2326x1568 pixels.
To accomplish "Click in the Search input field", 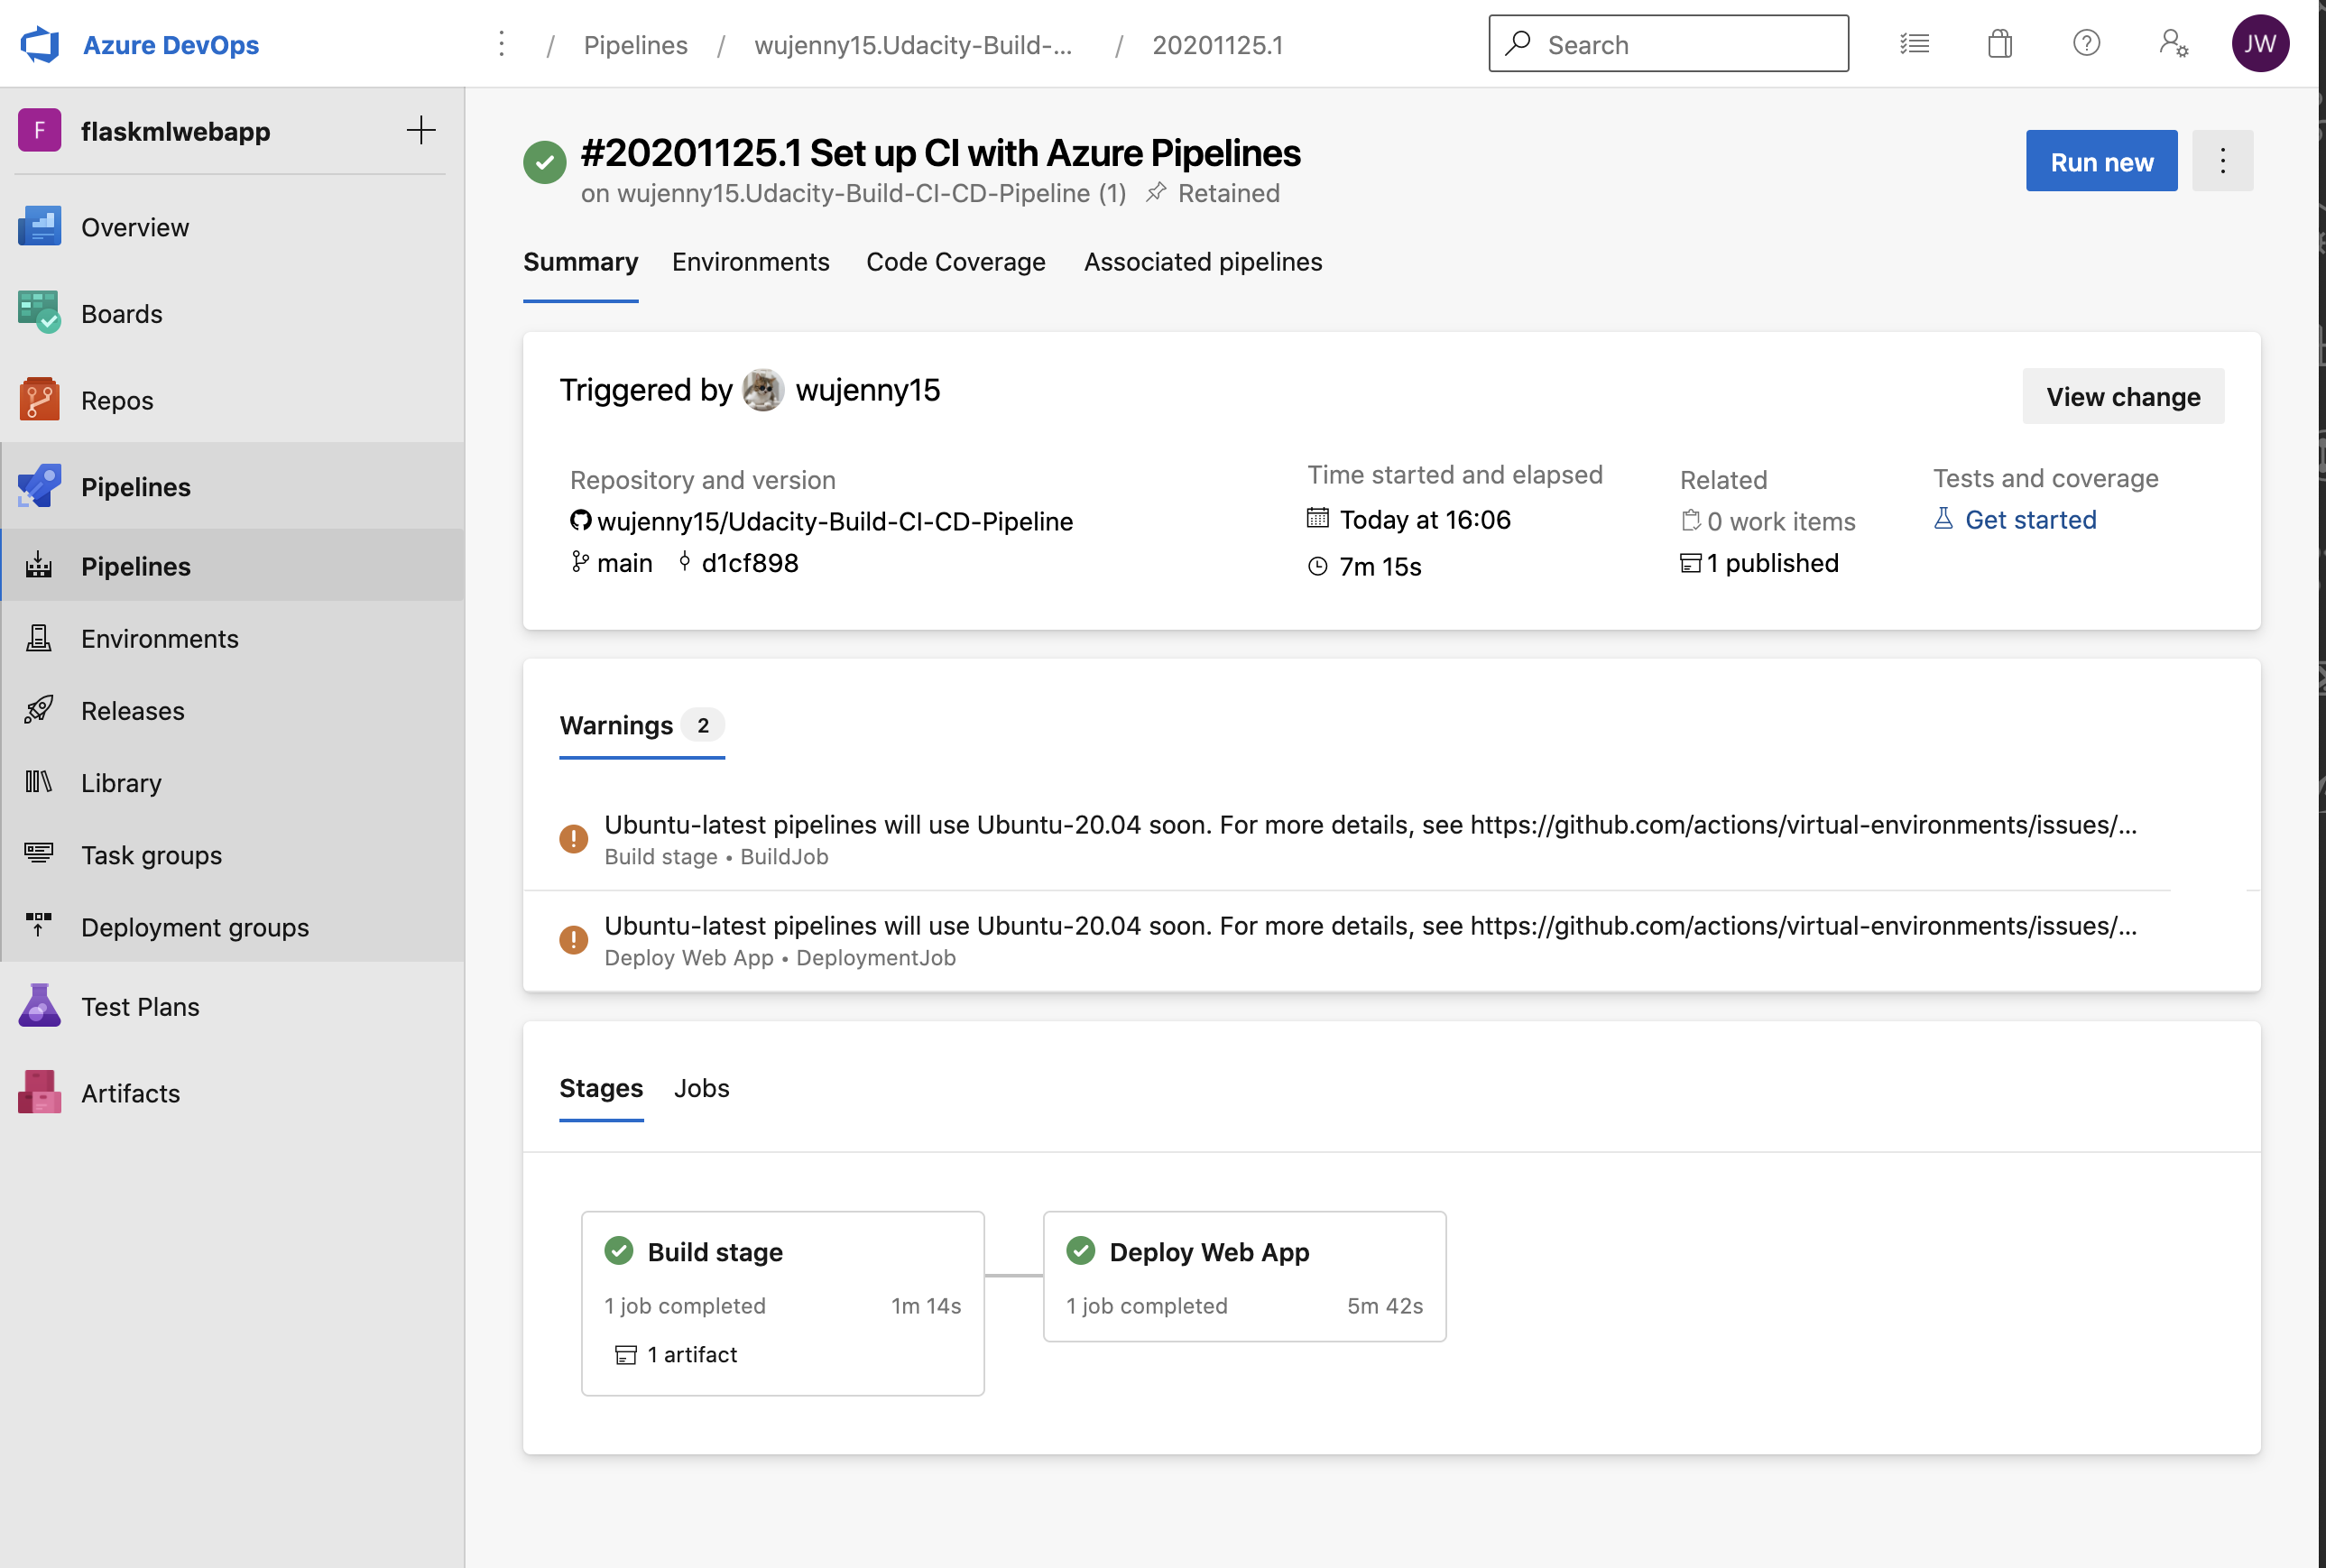I will [1668, 44].
